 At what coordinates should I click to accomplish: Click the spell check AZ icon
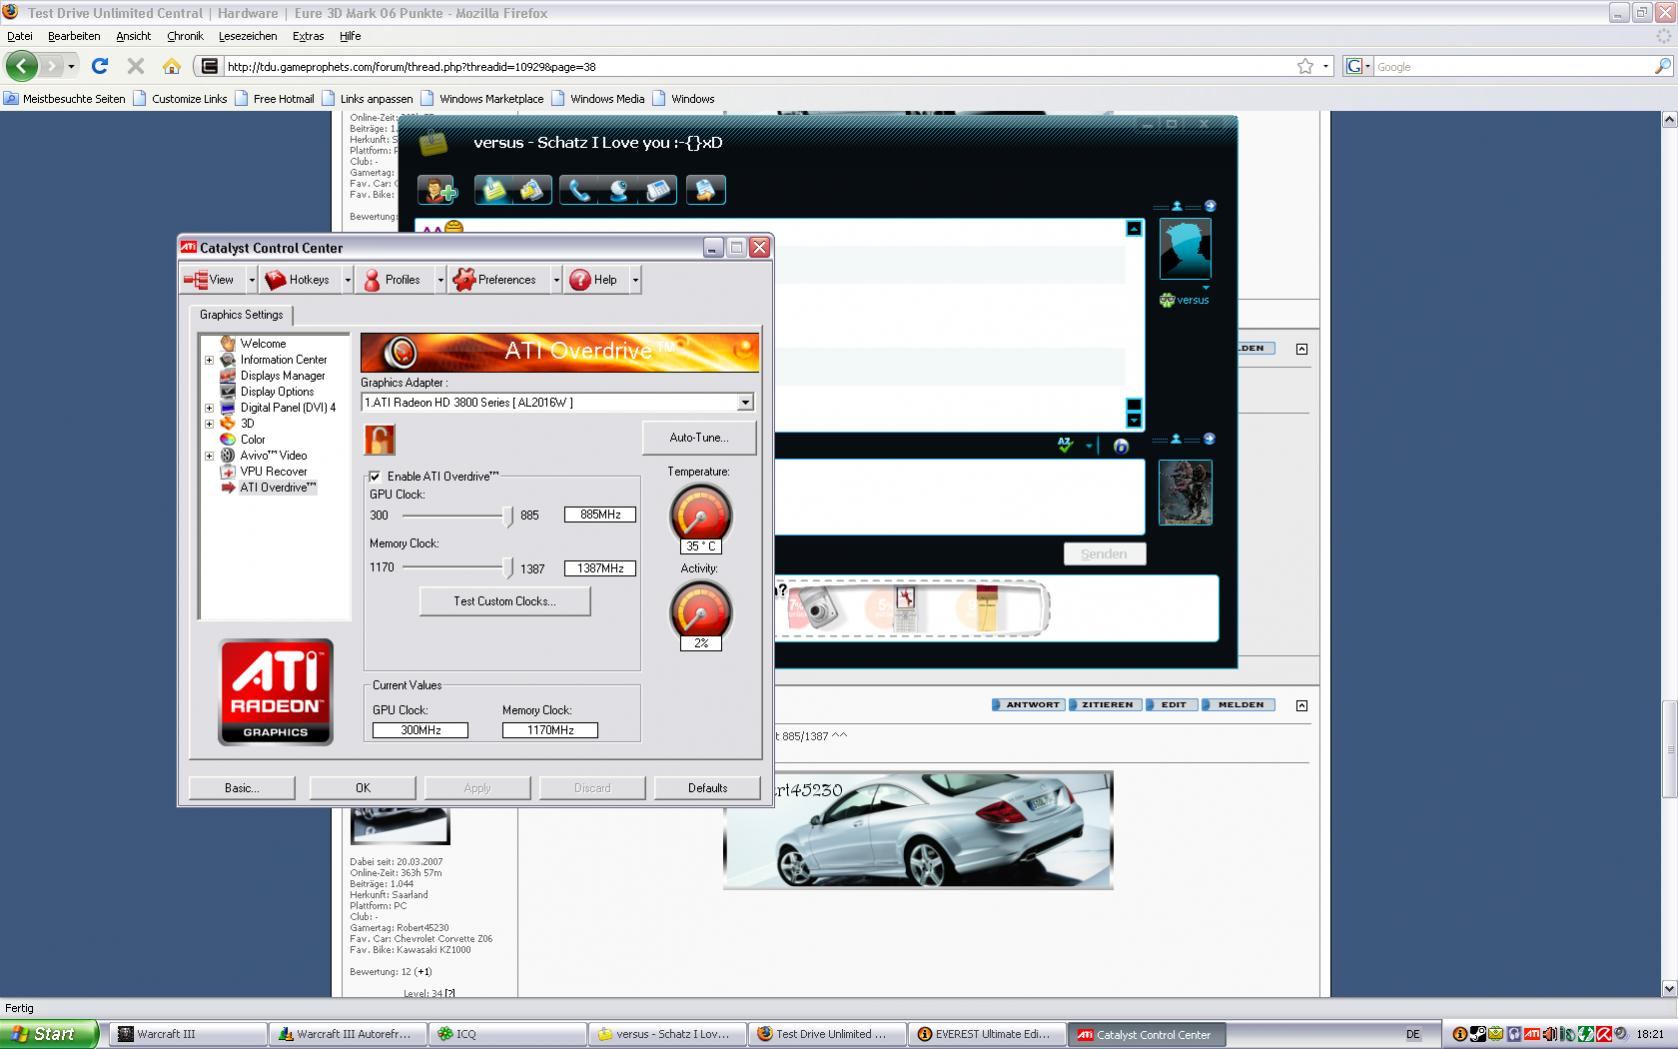pos(1066,445)
